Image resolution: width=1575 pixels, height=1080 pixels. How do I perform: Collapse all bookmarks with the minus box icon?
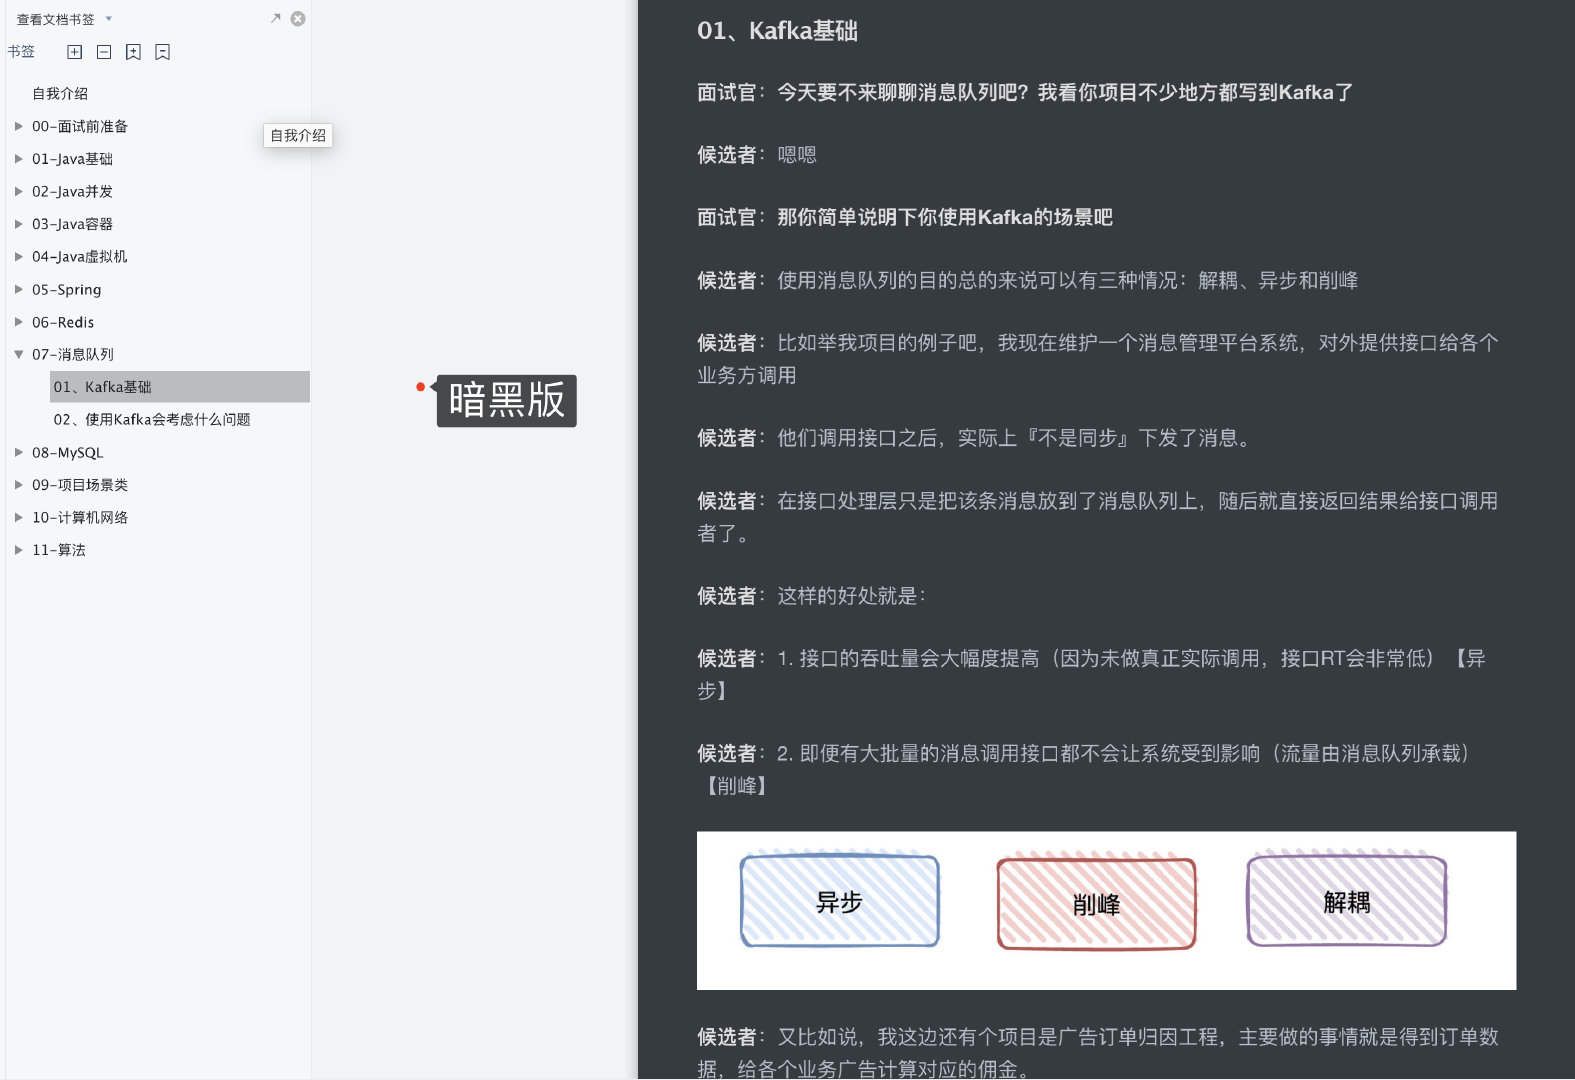tap(104, 52)
